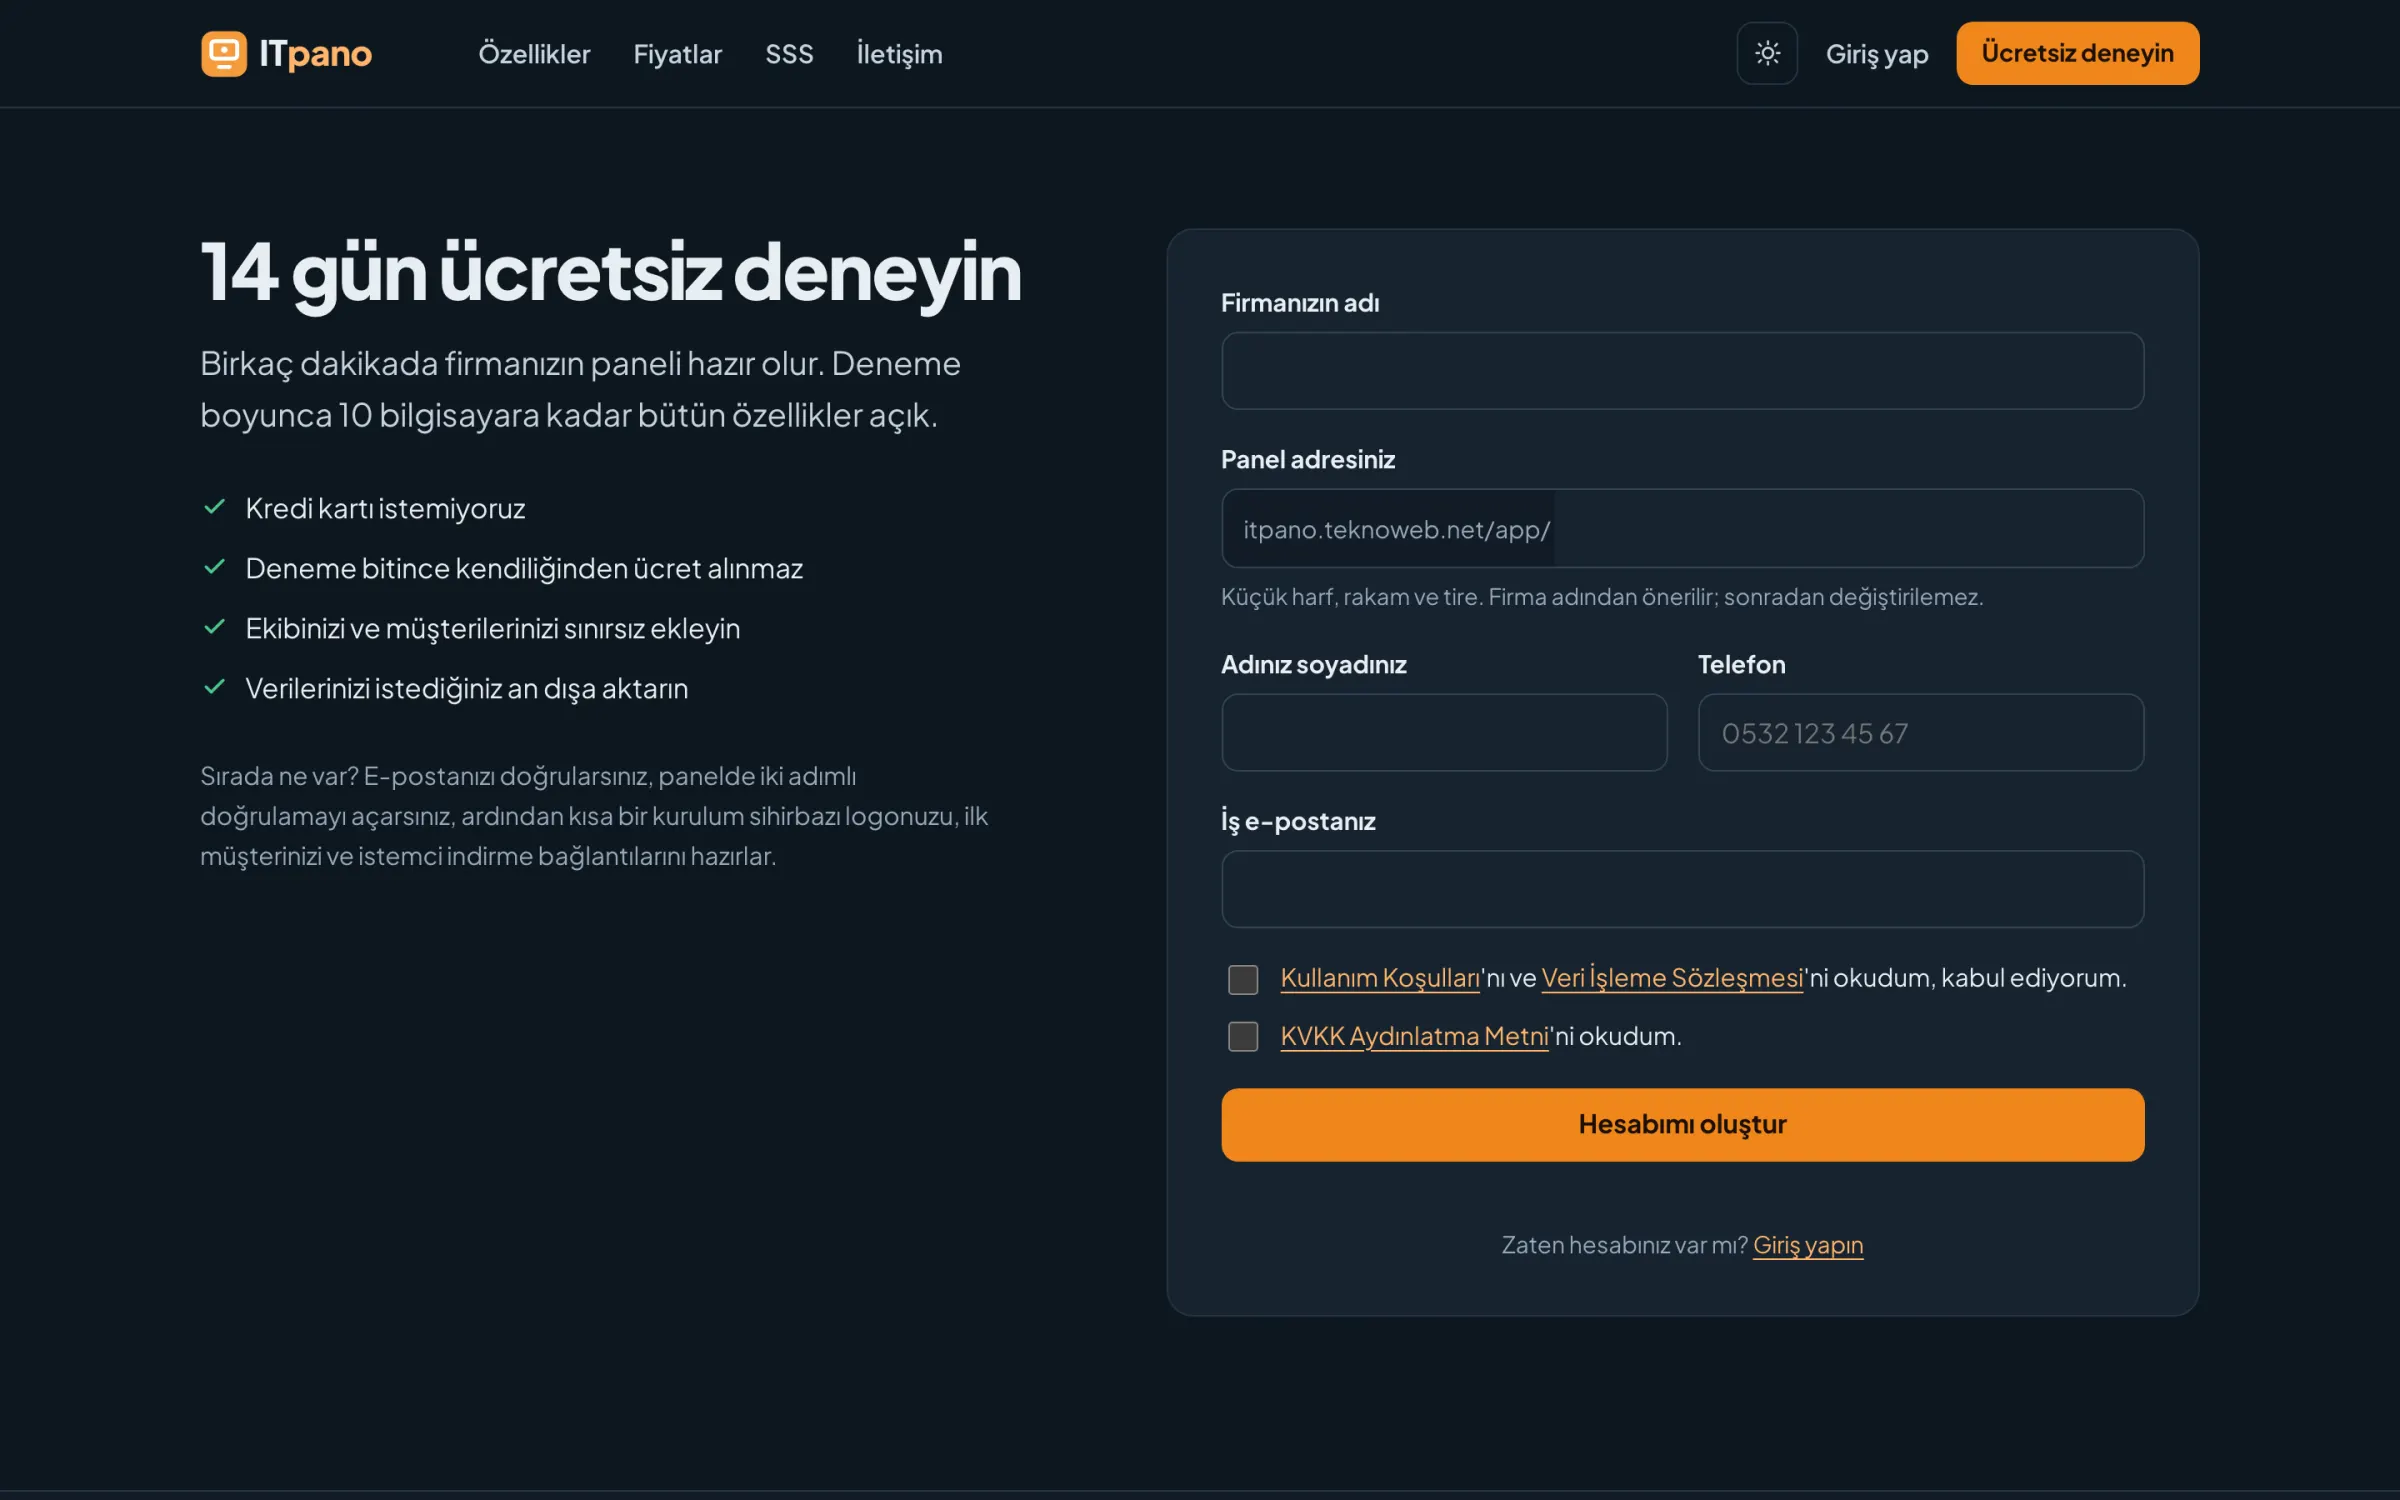Click the 'Firmanızın adı' label
This screenshot has width=2400, height=1500.
coord(1299,303)
